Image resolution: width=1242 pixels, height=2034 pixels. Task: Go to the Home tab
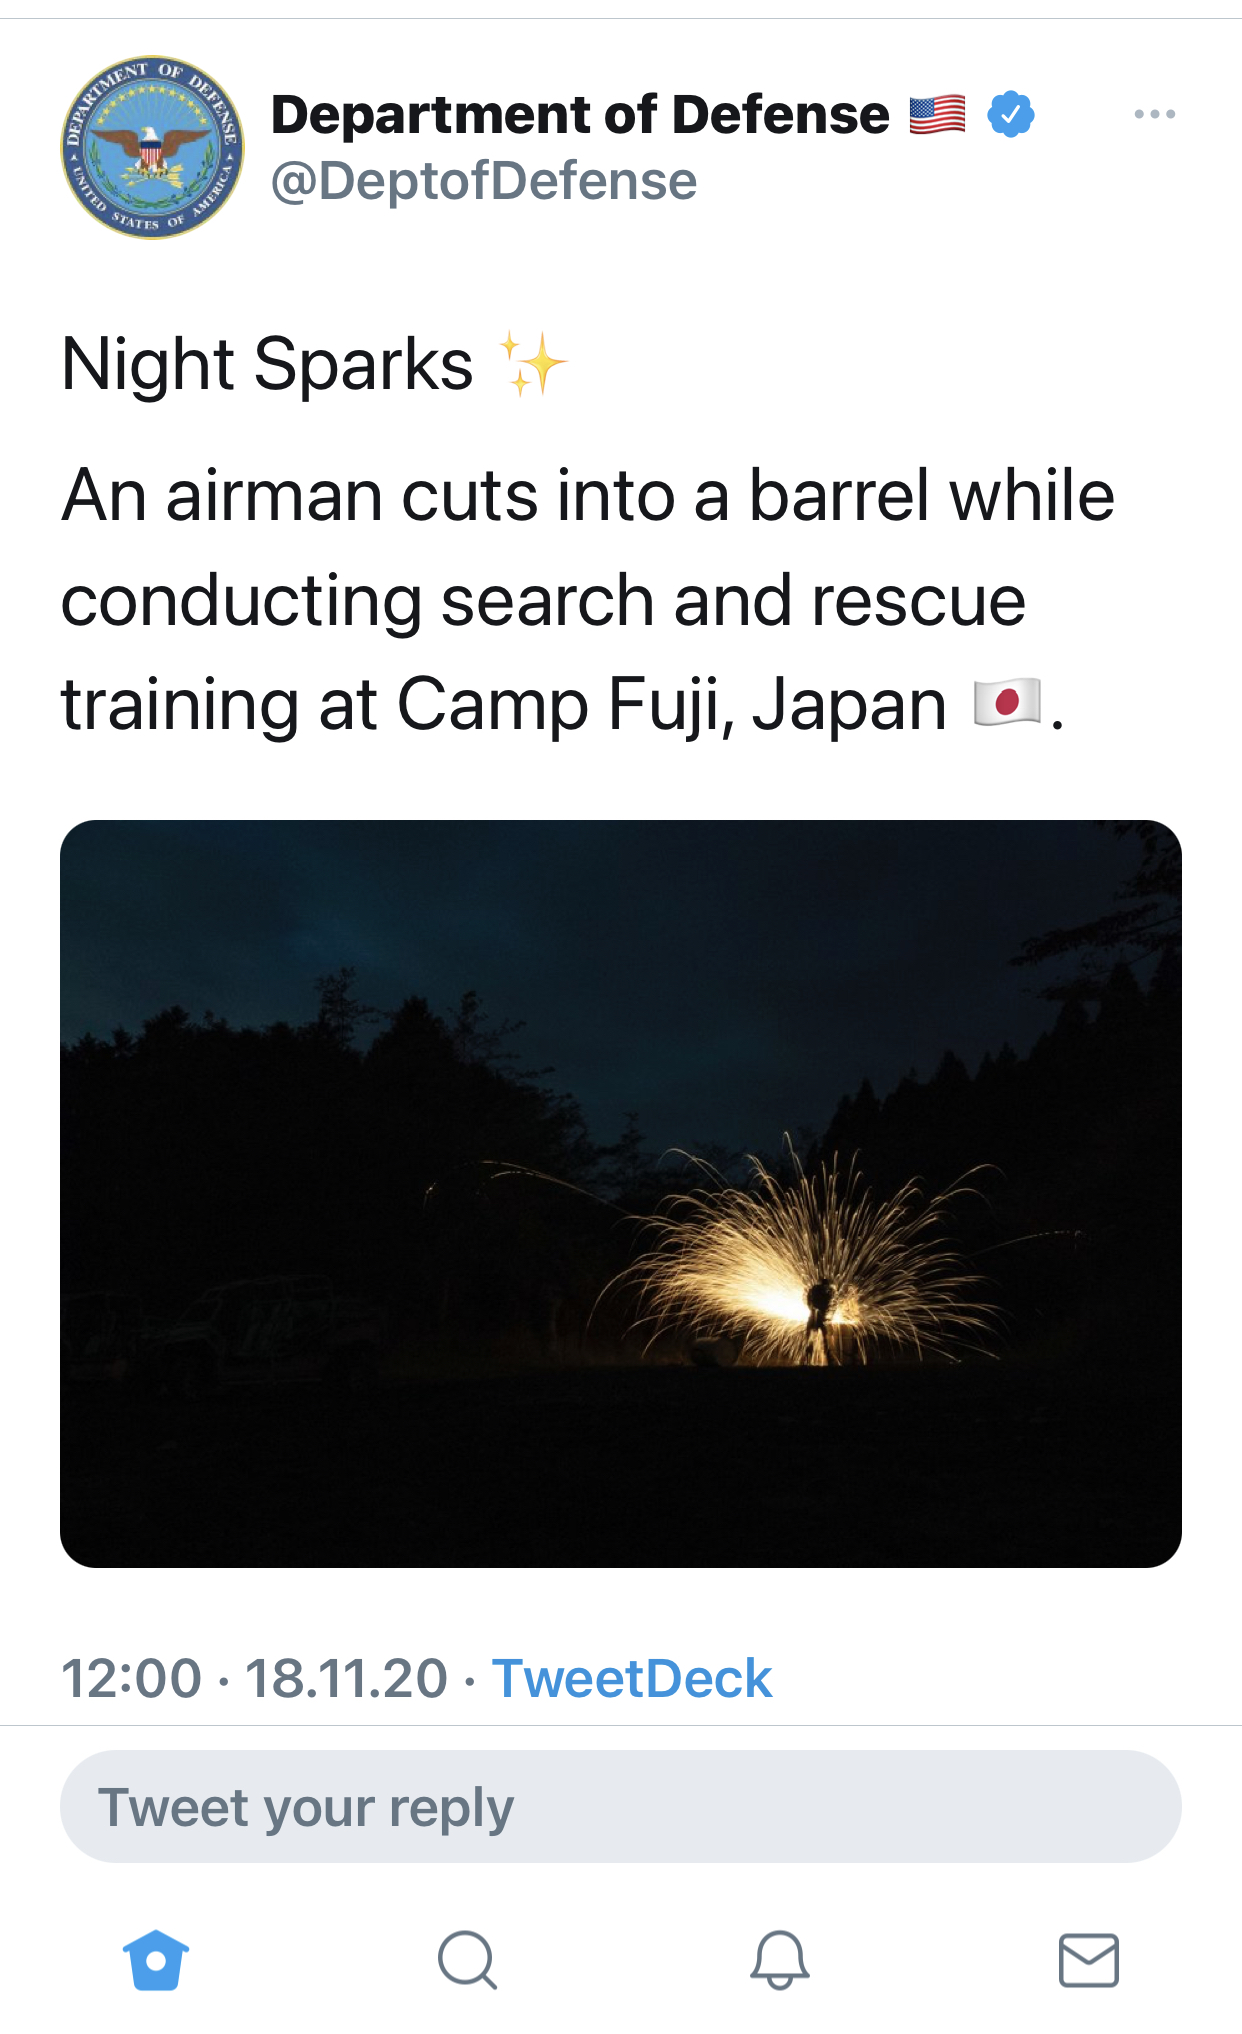(156, 1960)
